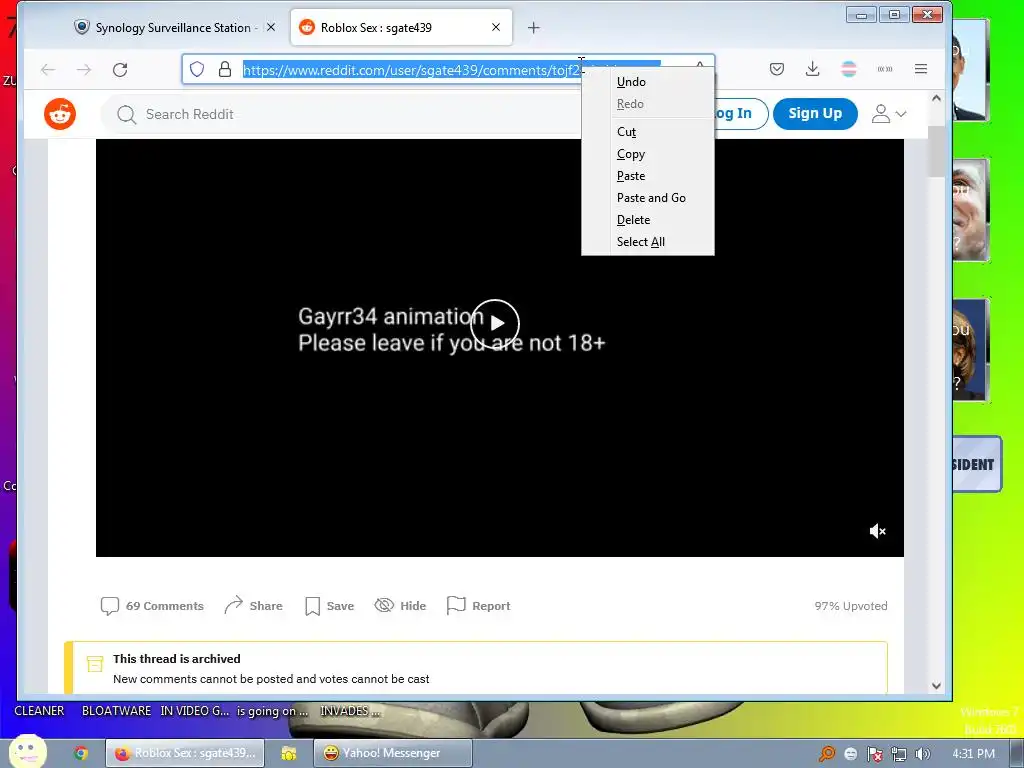Screen dimensions: 1024x768
Task: Click the taskbar volume speaker icon
Action: [x=922, y=754]
